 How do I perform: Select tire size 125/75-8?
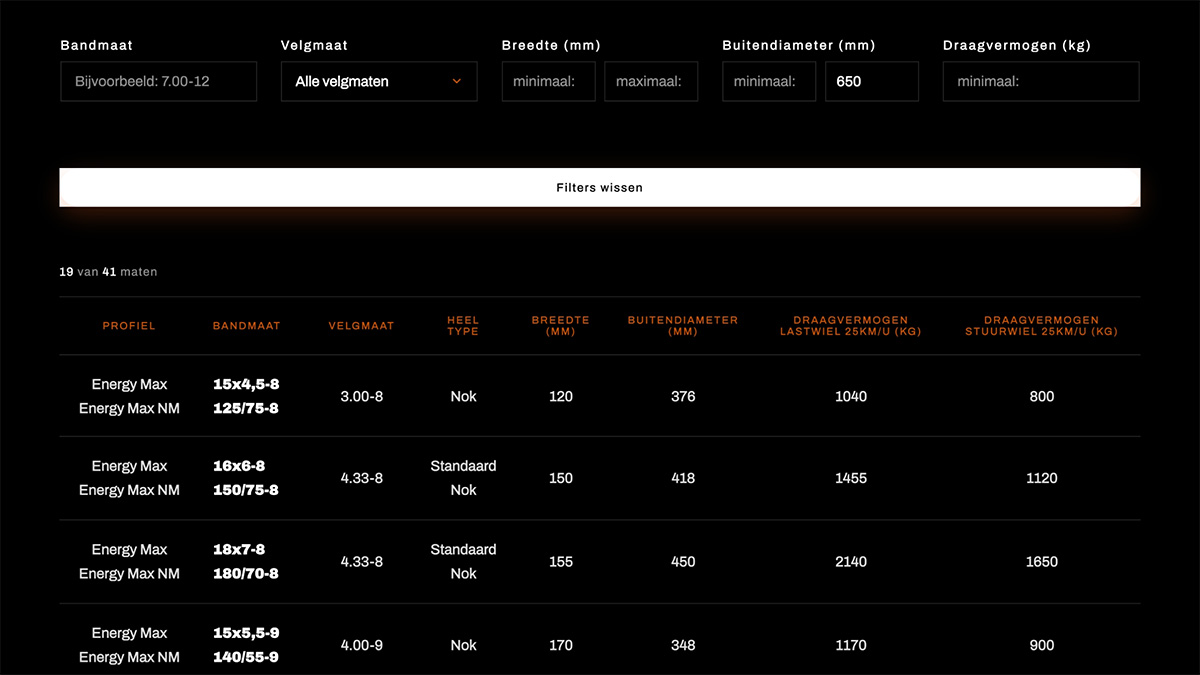point(246,408)
